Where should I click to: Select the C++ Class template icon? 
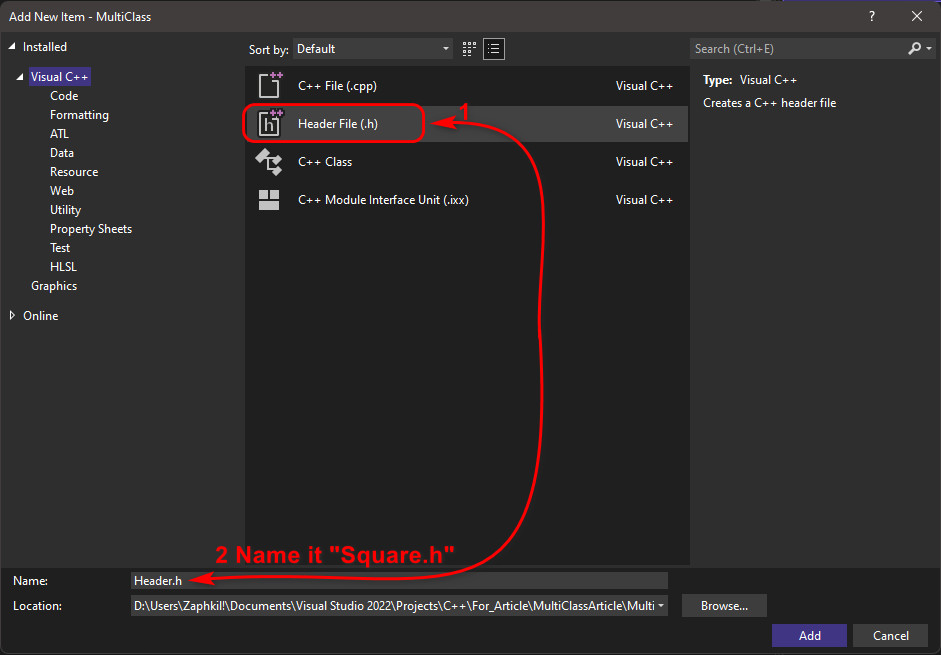pos(269,162)
